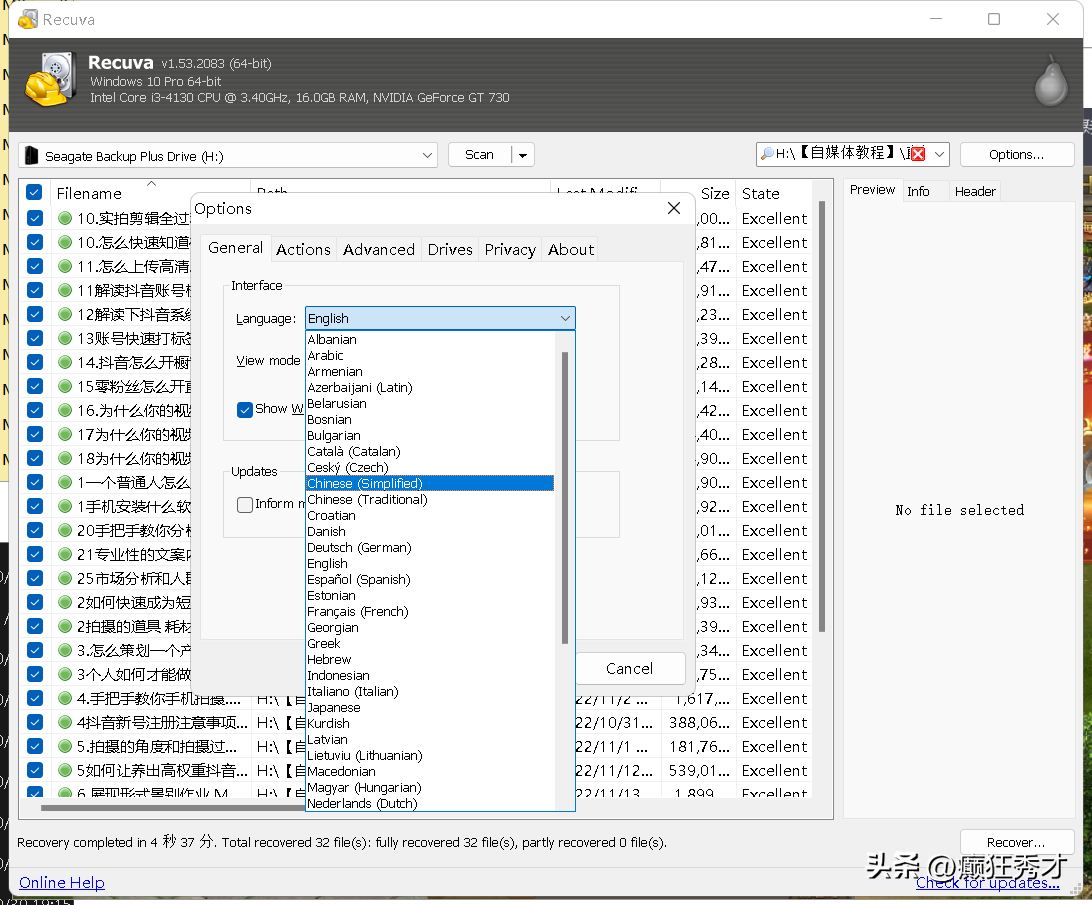Sort by the Size column header

pos(715,194)
